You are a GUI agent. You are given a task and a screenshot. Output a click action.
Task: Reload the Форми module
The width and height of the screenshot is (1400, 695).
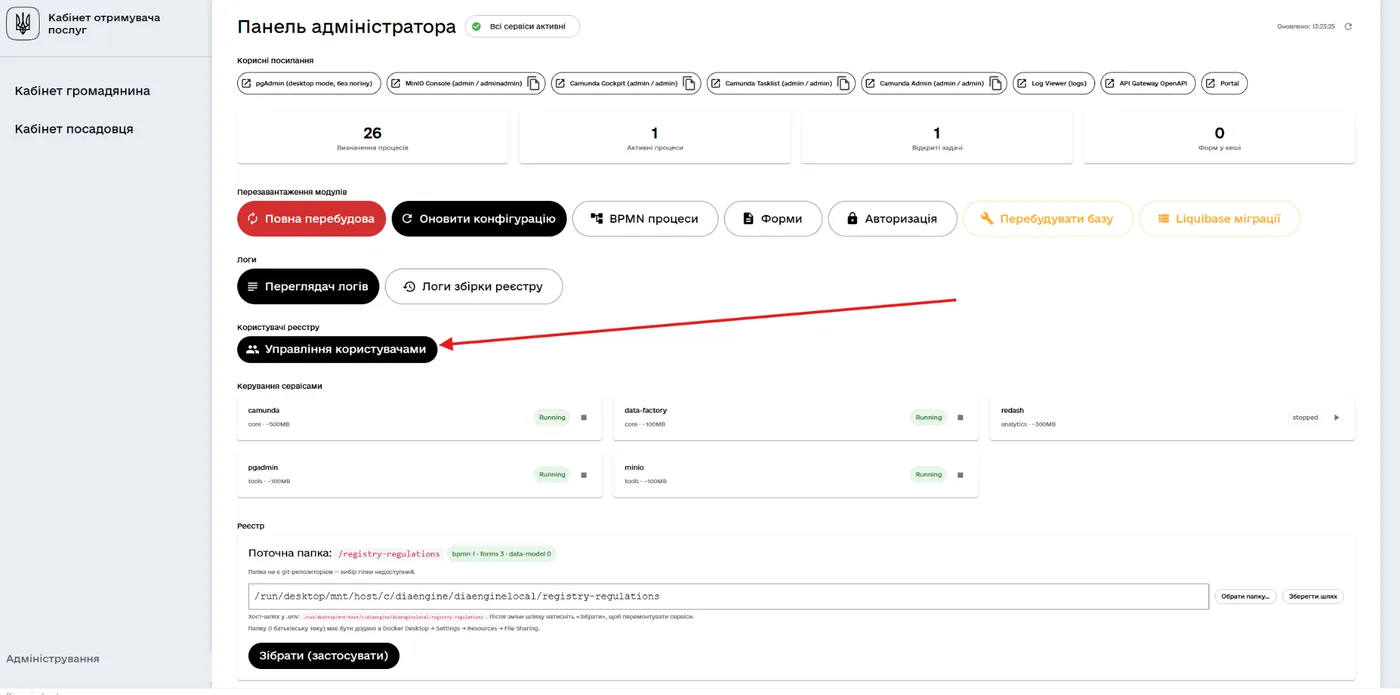[773, 219]
